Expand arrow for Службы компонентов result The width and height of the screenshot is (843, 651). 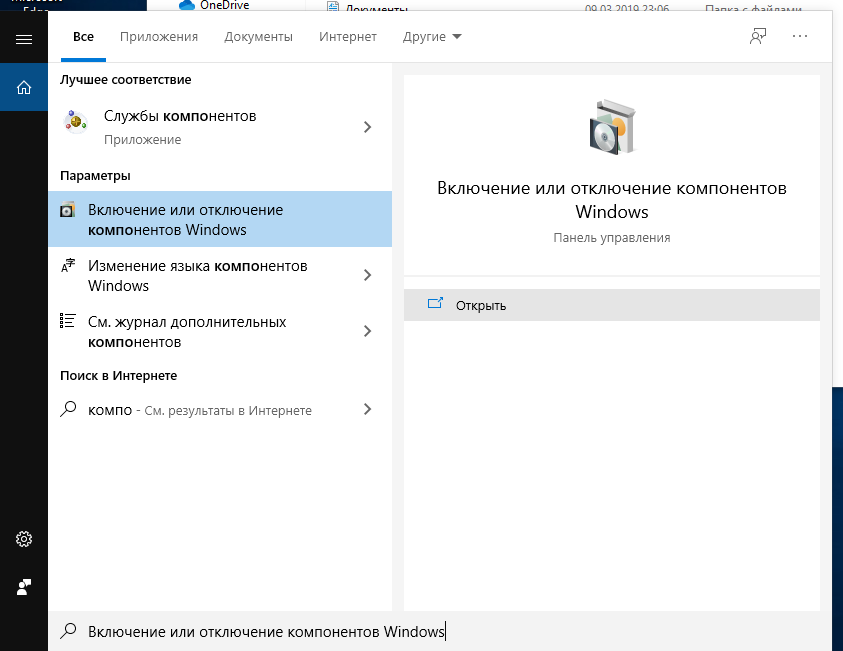[x=368, y=127]
